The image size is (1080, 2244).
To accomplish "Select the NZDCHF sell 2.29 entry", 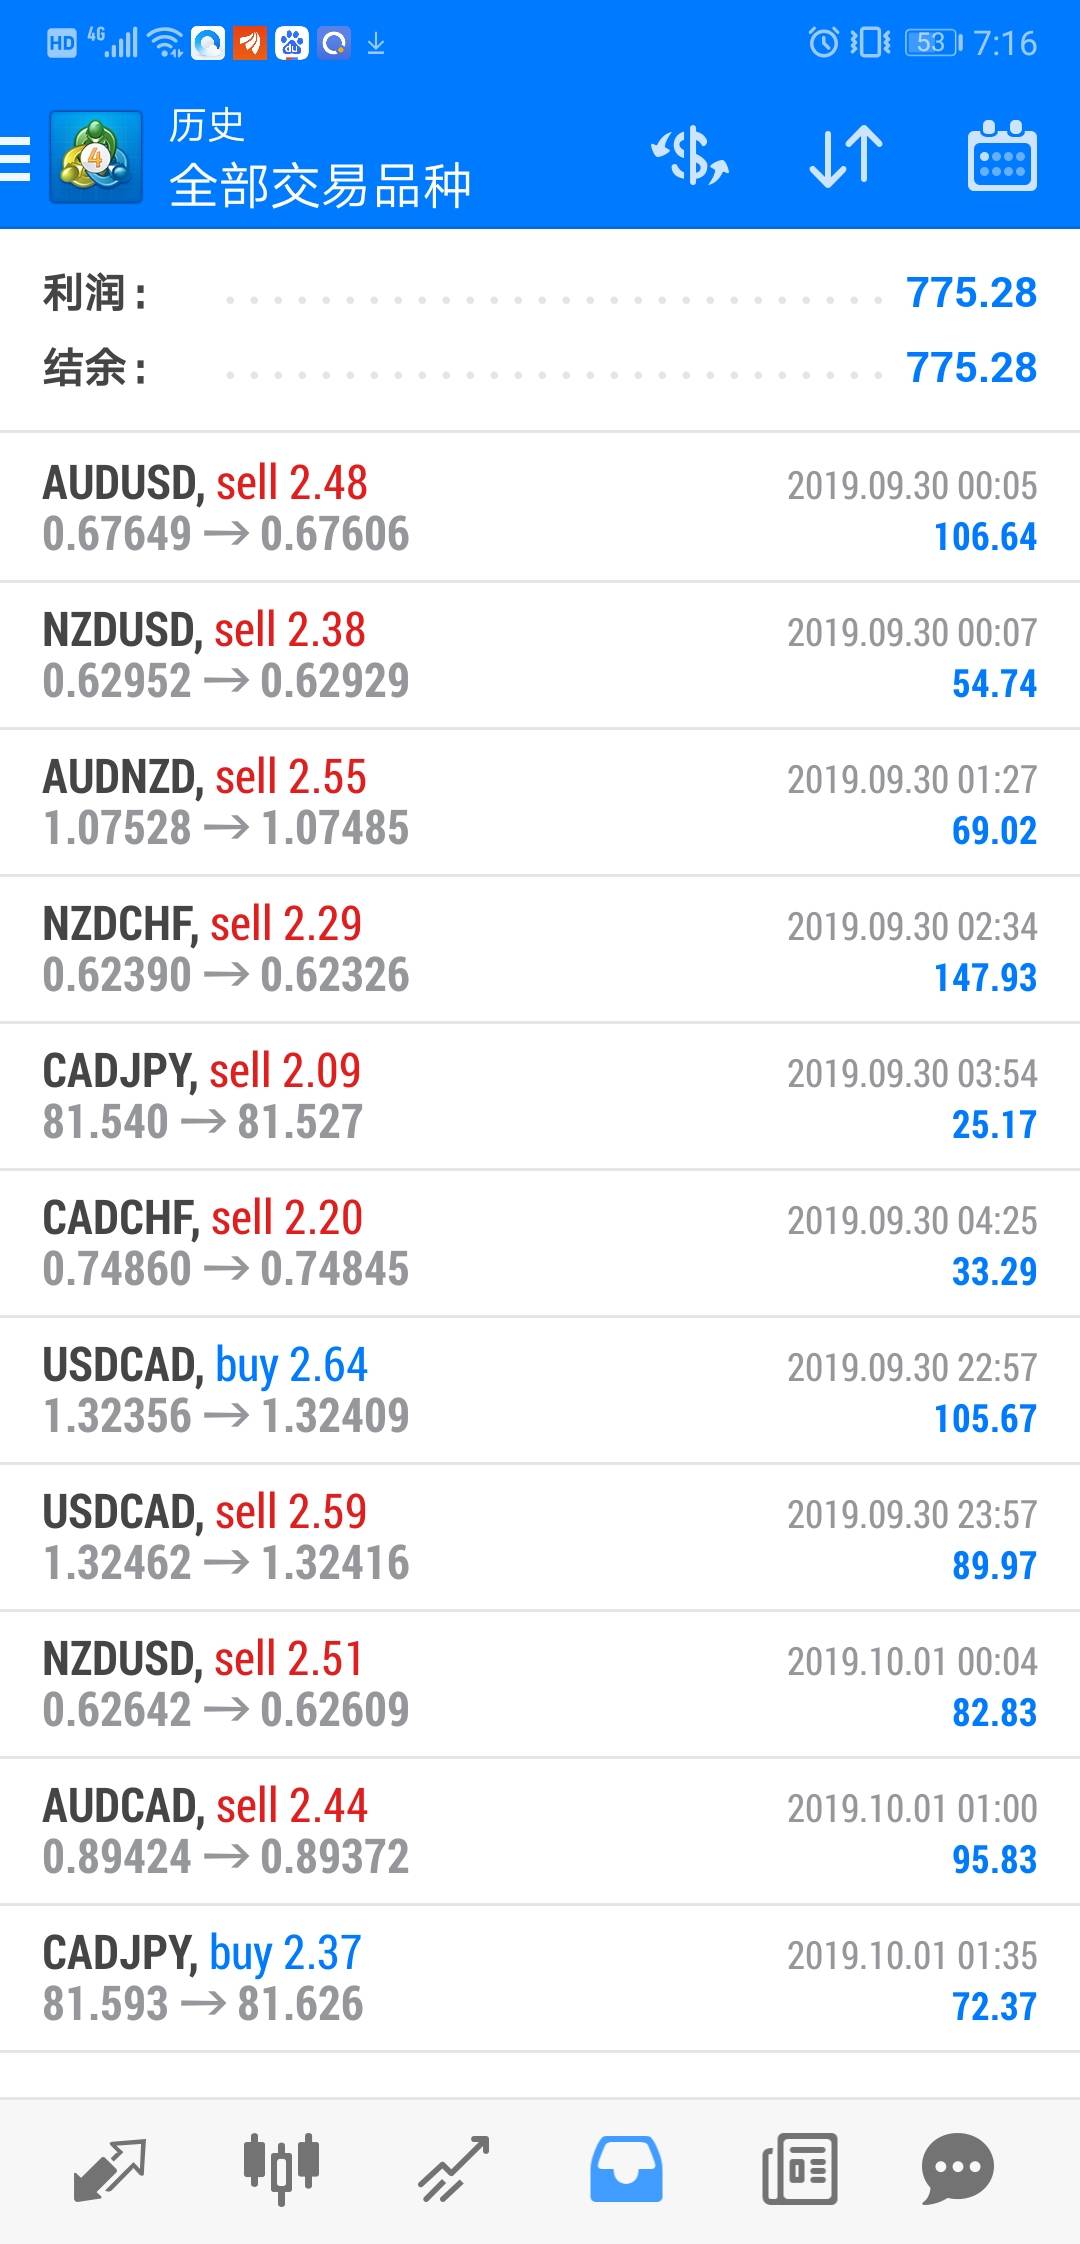I will (540, 949).
